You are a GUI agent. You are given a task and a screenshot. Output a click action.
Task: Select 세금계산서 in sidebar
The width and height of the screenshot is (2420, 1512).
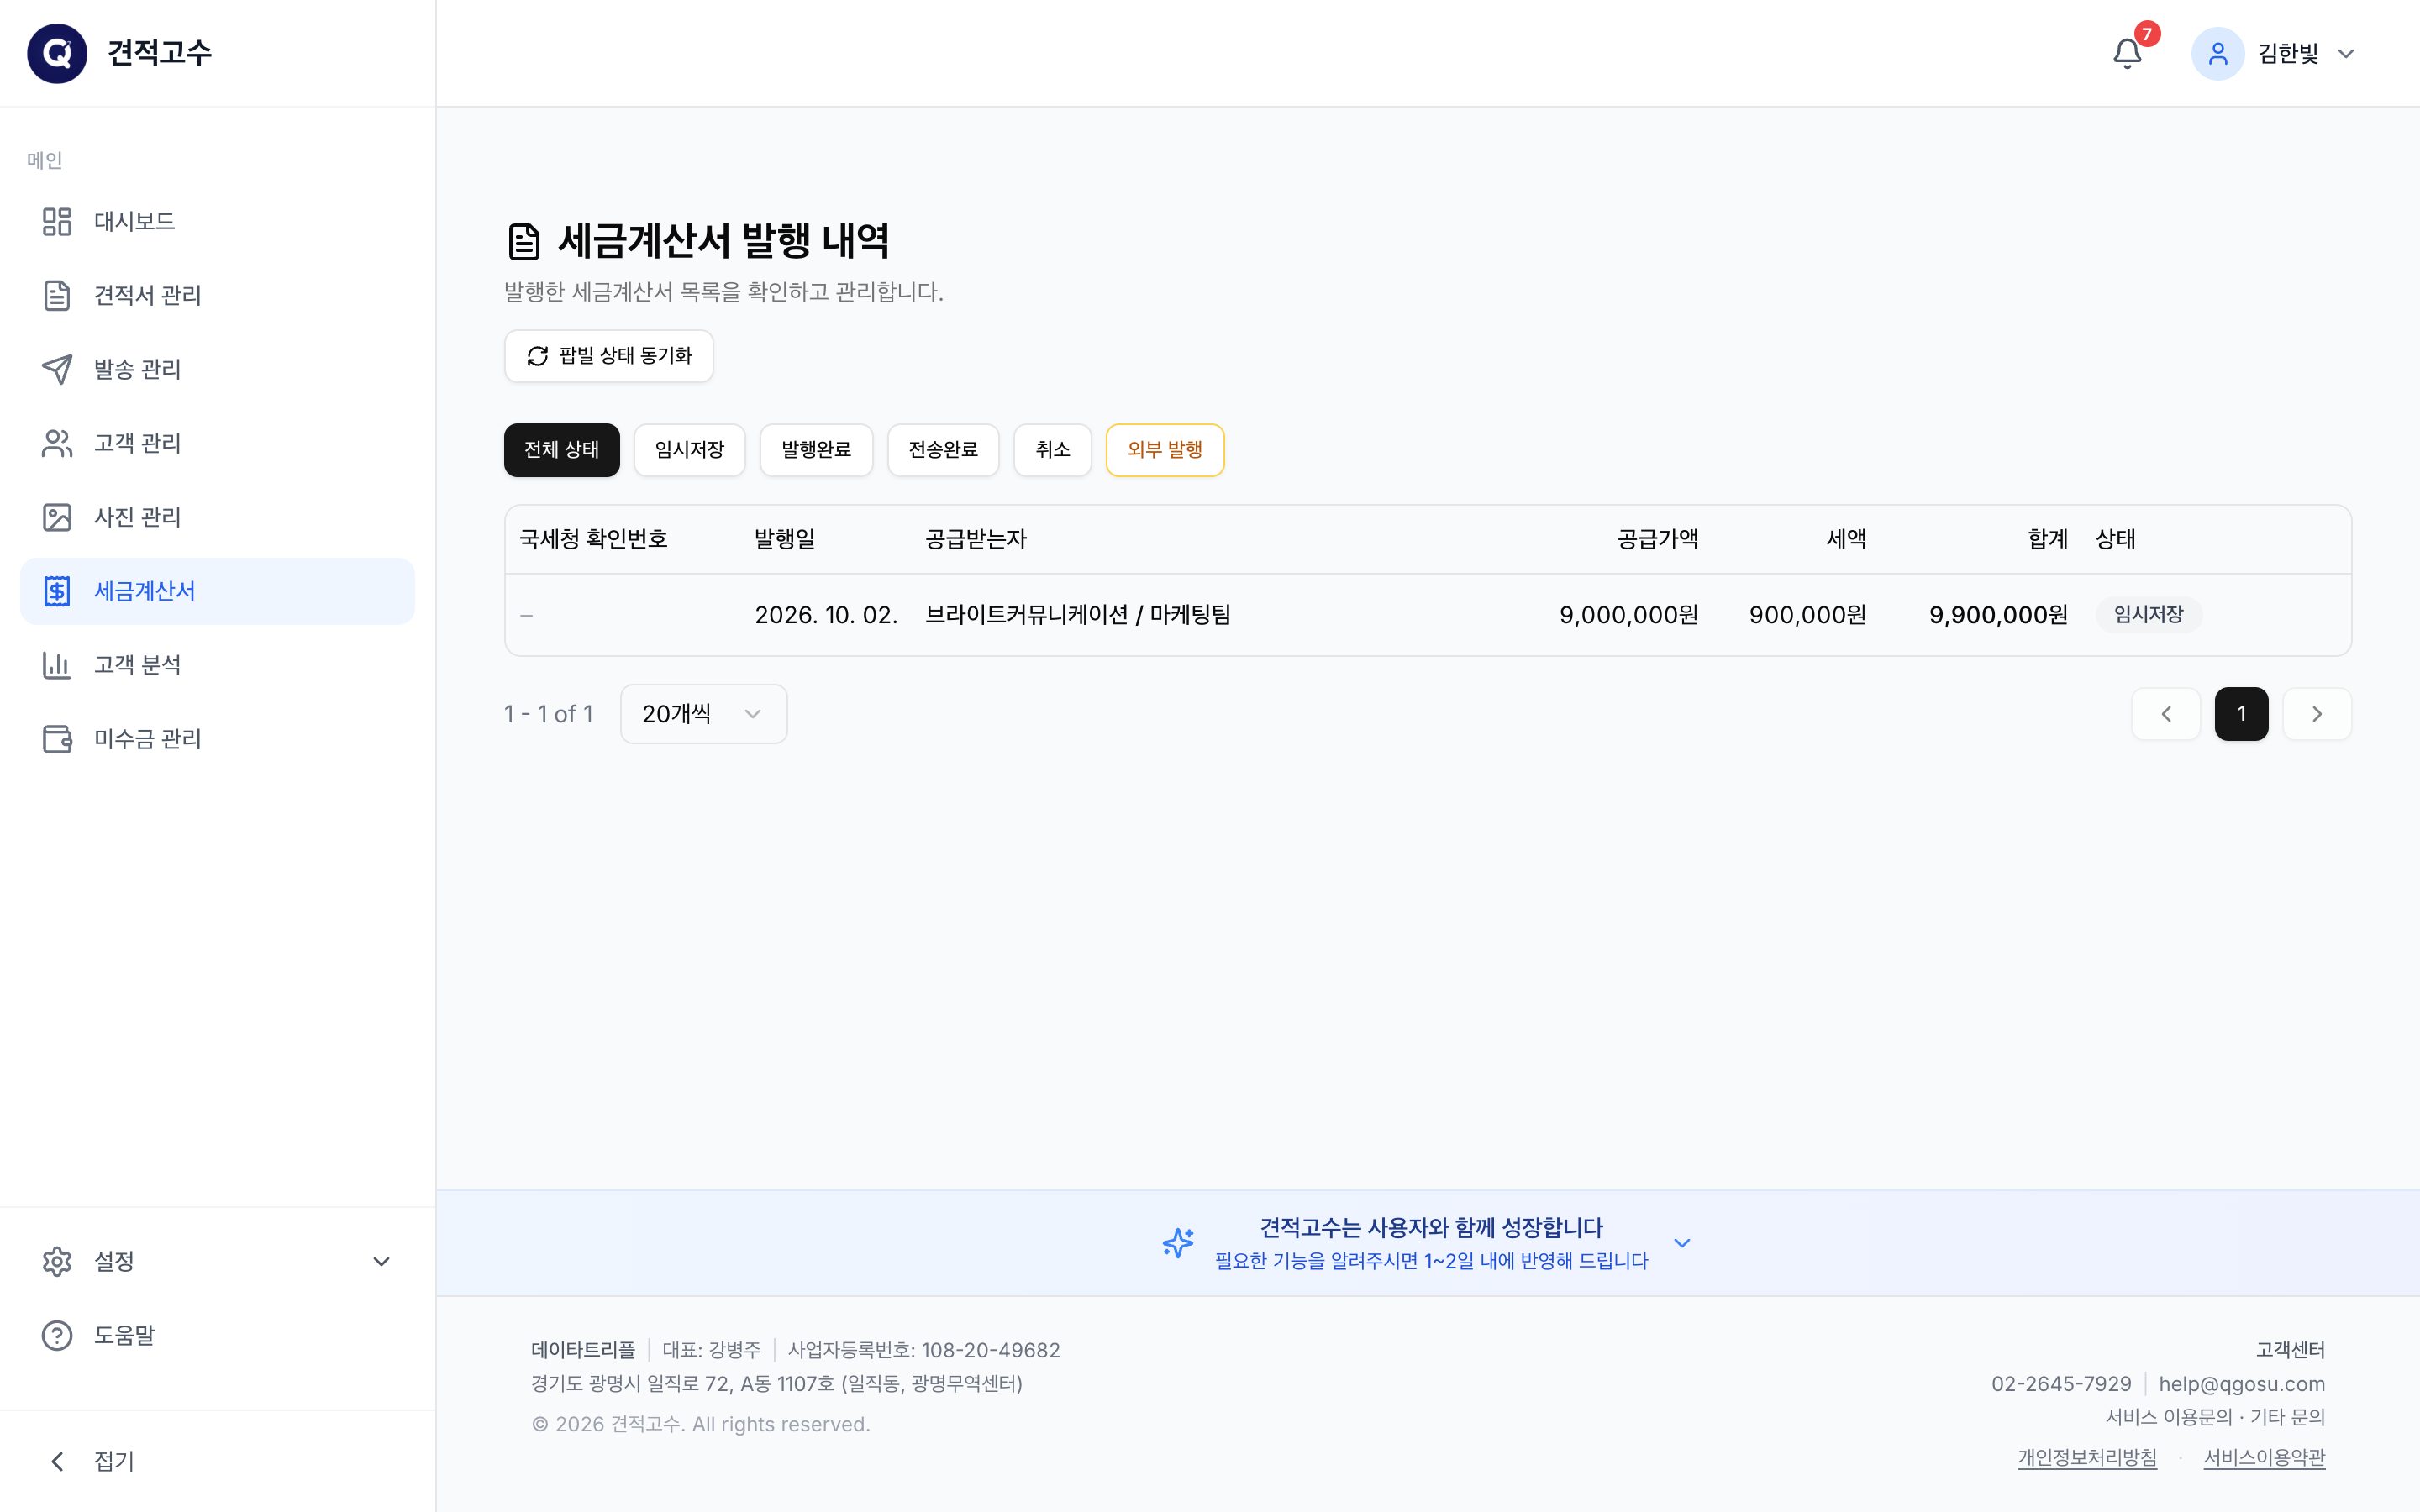pos(217,591)
